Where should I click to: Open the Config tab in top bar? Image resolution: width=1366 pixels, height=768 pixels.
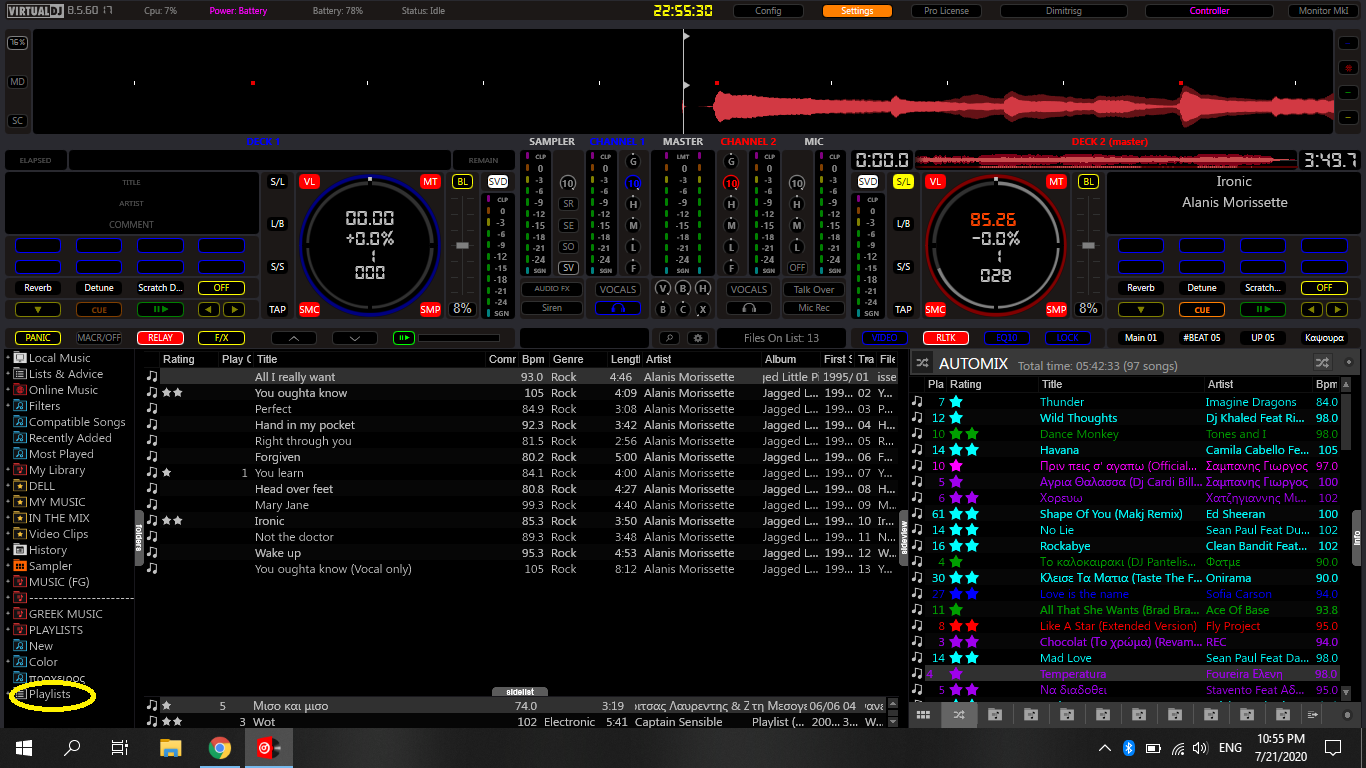click(x=768, y=11)
